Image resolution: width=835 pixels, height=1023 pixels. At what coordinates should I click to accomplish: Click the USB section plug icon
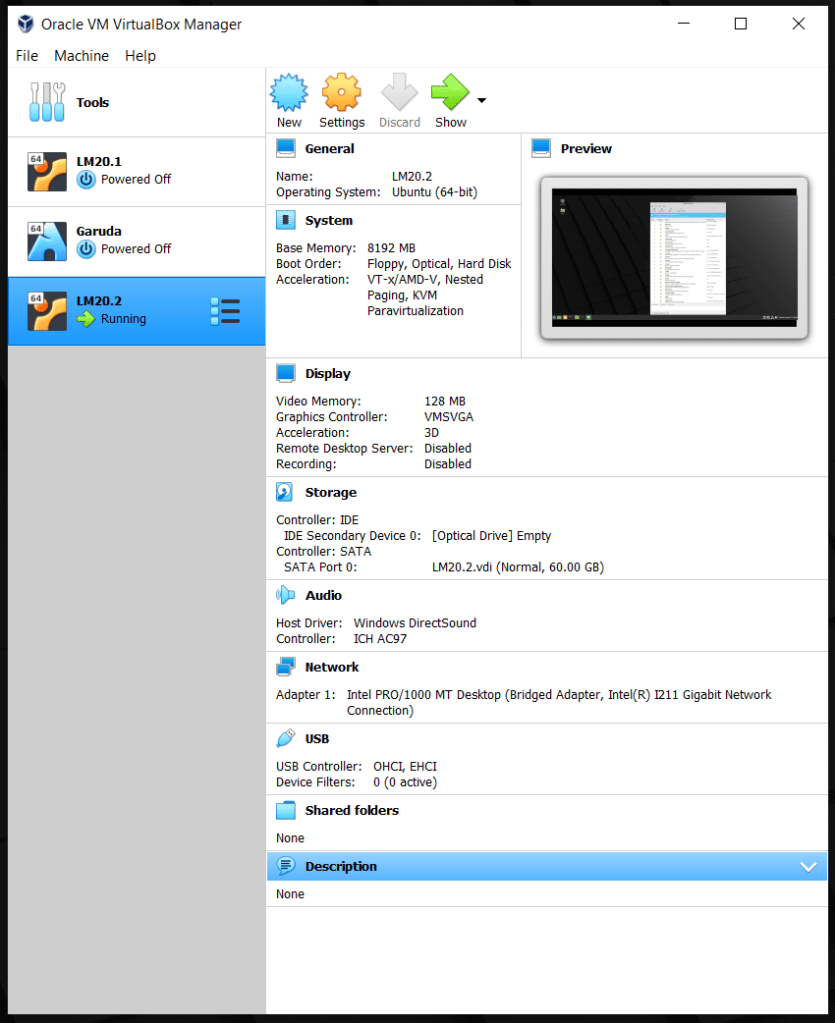point(286,739)
